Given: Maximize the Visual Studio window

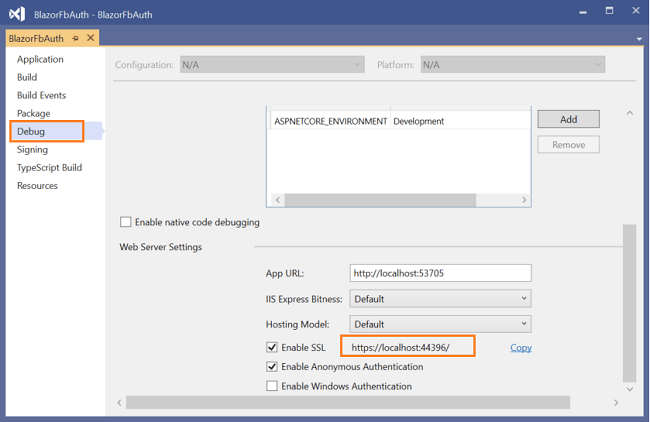Looking at the screenshot, I should 609,11.
